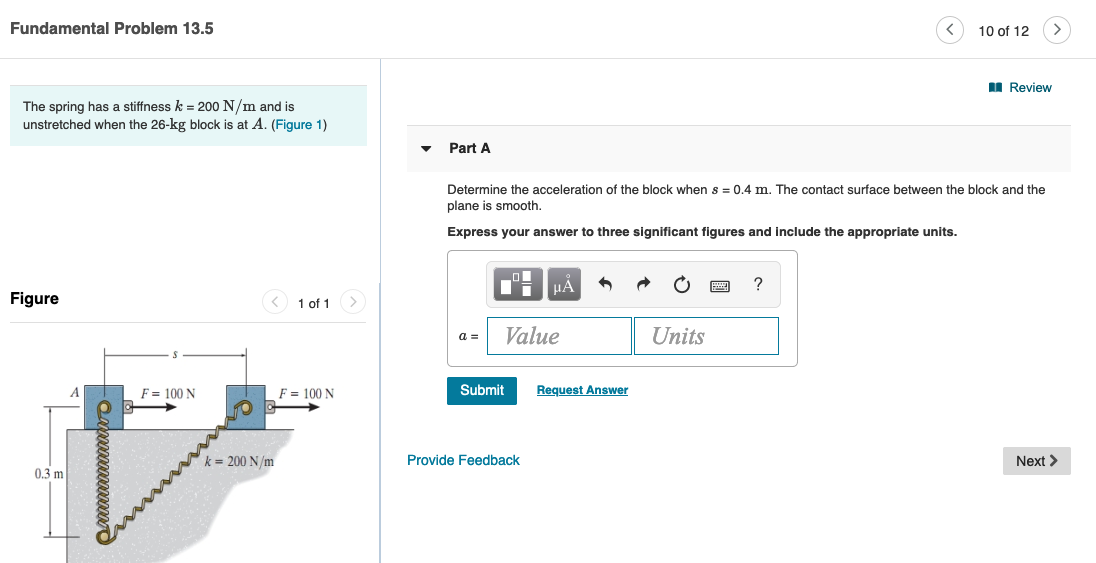
Task: Click the Request Answer link
Action: (x=582, y=390)
